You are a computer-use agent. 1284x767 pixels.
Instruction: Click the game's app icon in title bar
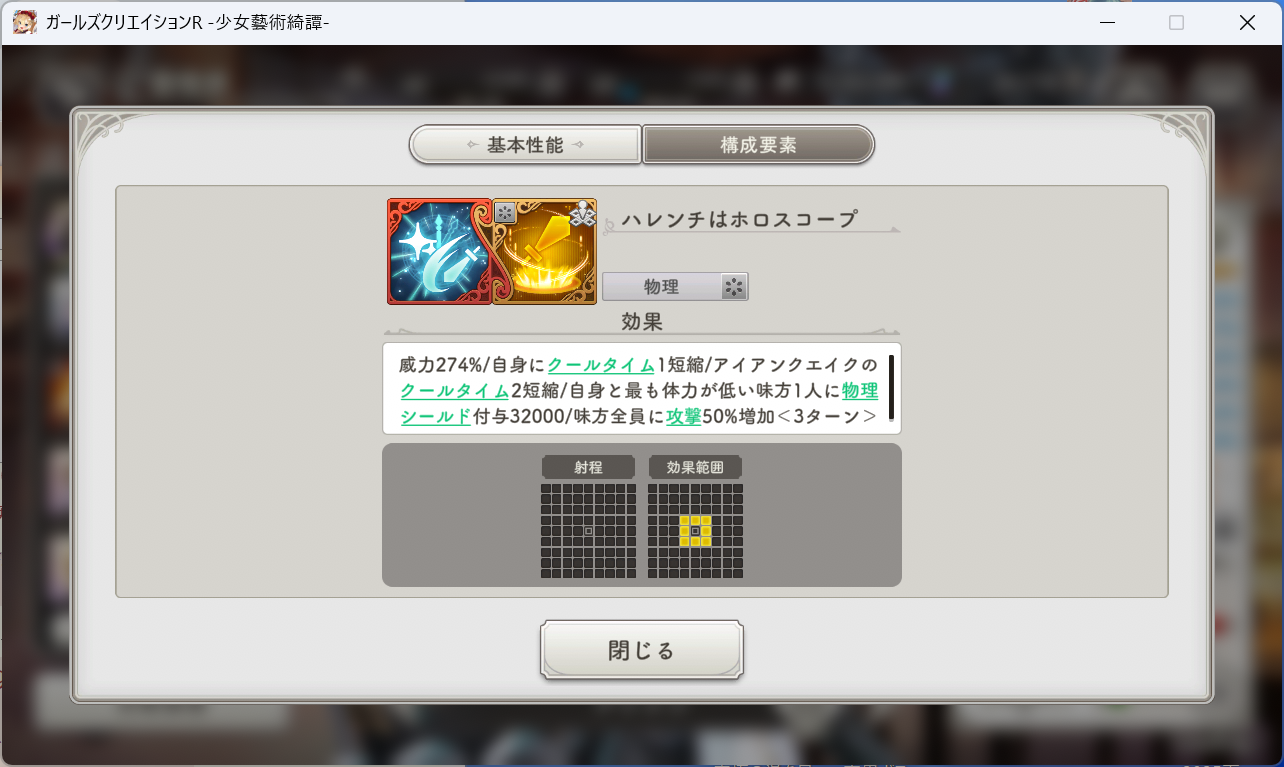[25, 22]
